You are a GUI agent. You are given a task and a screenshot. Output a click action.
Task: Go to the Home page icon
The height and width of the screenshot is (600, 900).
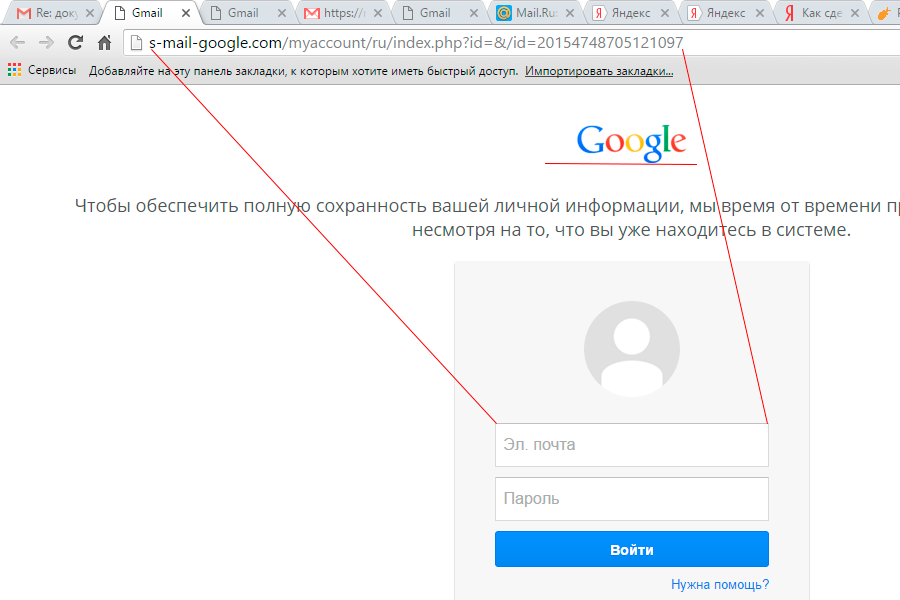104,43
